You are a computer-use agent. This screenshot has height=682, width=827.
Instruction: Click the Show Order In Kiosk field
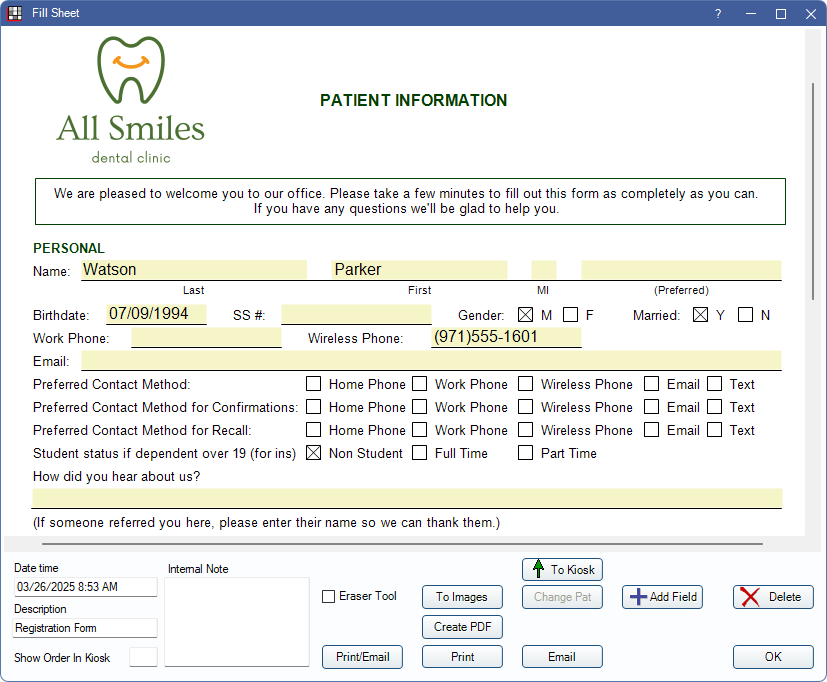[x=144, y=657]
